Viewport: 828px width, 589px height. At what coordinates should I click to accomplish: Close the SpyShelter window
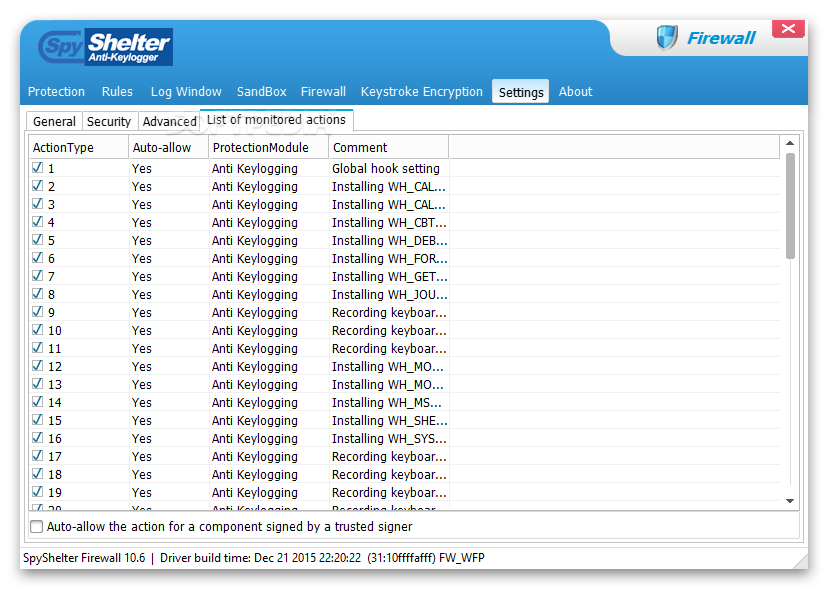[788, 29]
